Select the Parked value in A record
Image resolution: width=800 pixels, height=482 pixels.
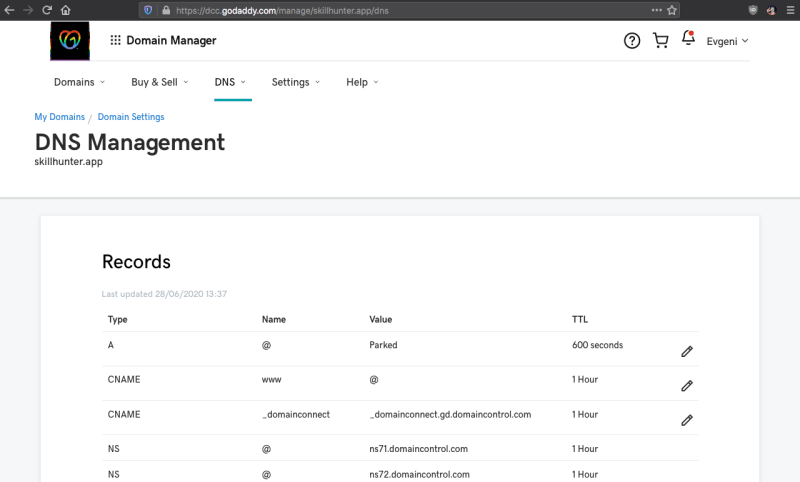point(383,345)
